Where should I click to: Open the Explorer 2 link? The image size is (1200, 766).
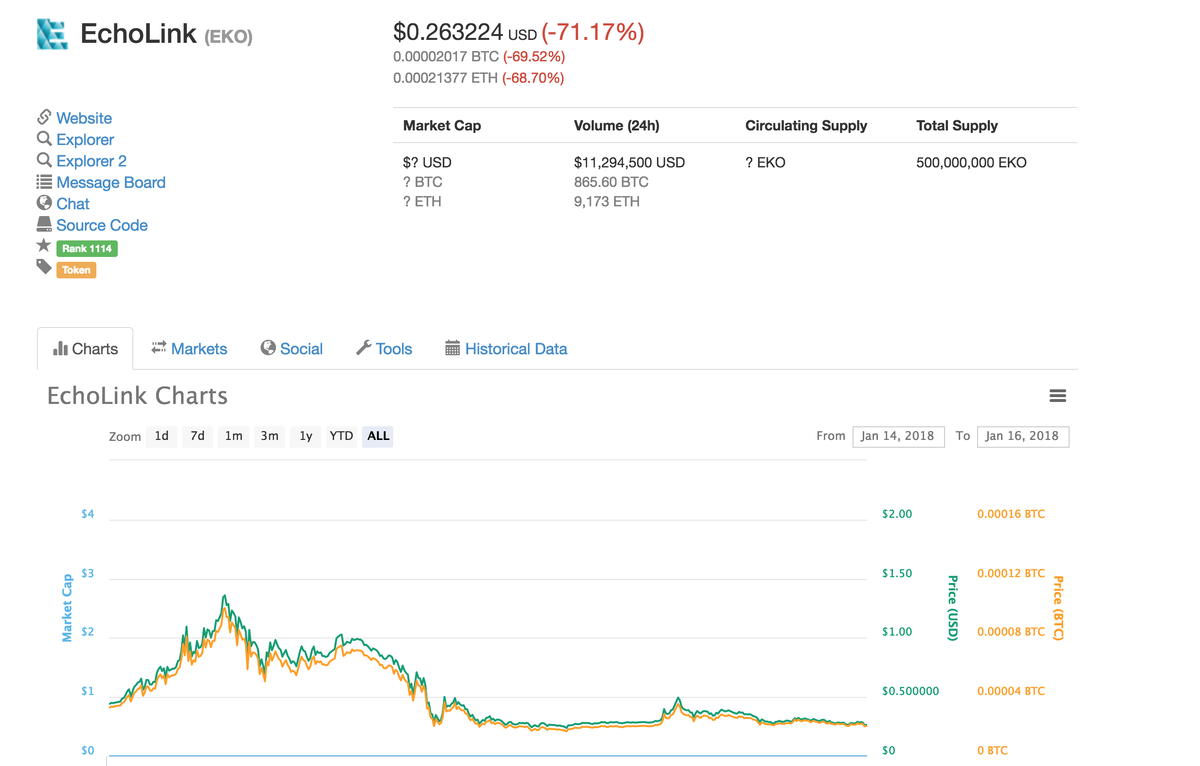coord(91,161)
